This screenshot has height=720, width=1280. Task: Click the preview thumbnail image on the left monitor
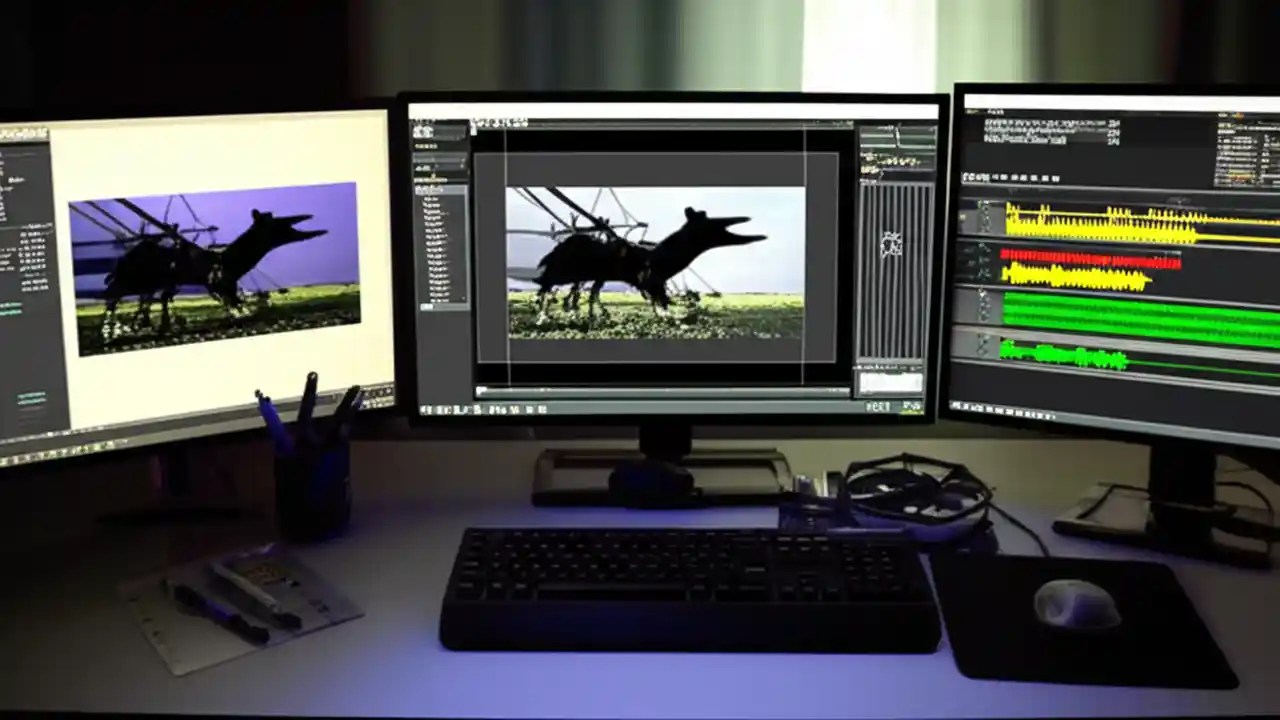pos(200,270)
